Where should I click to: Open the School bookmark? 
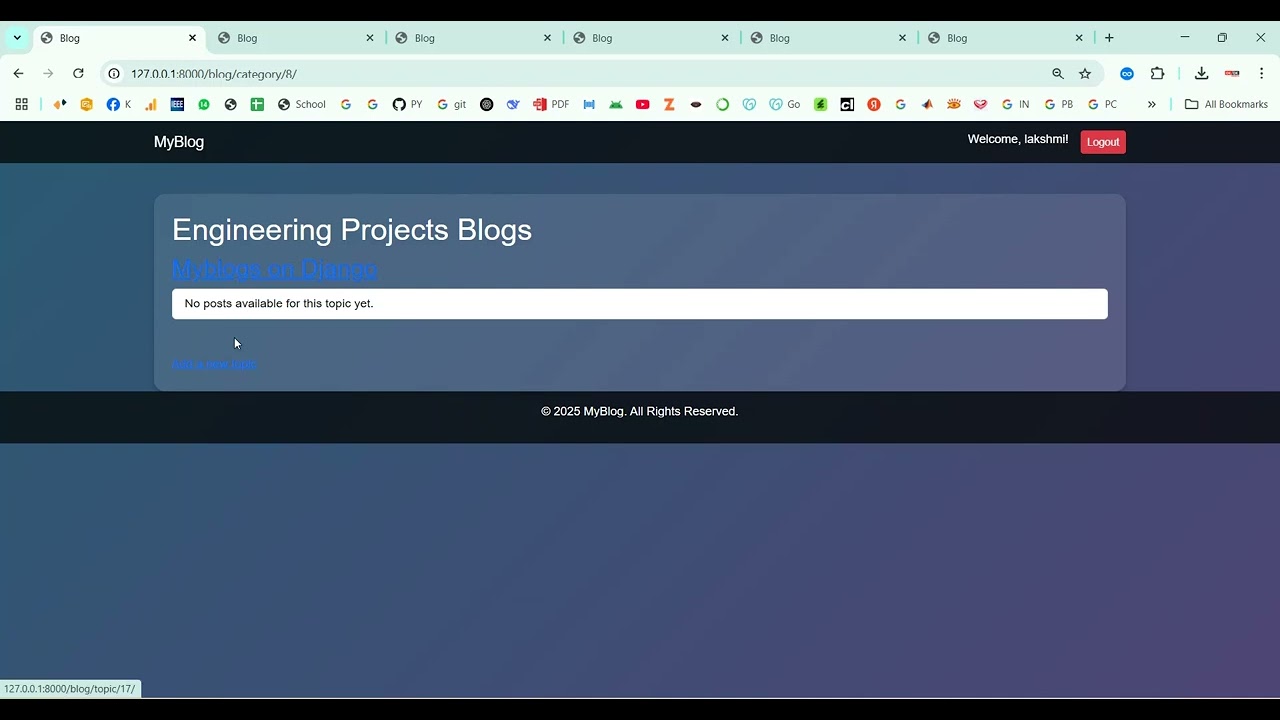tap(302, 104)
